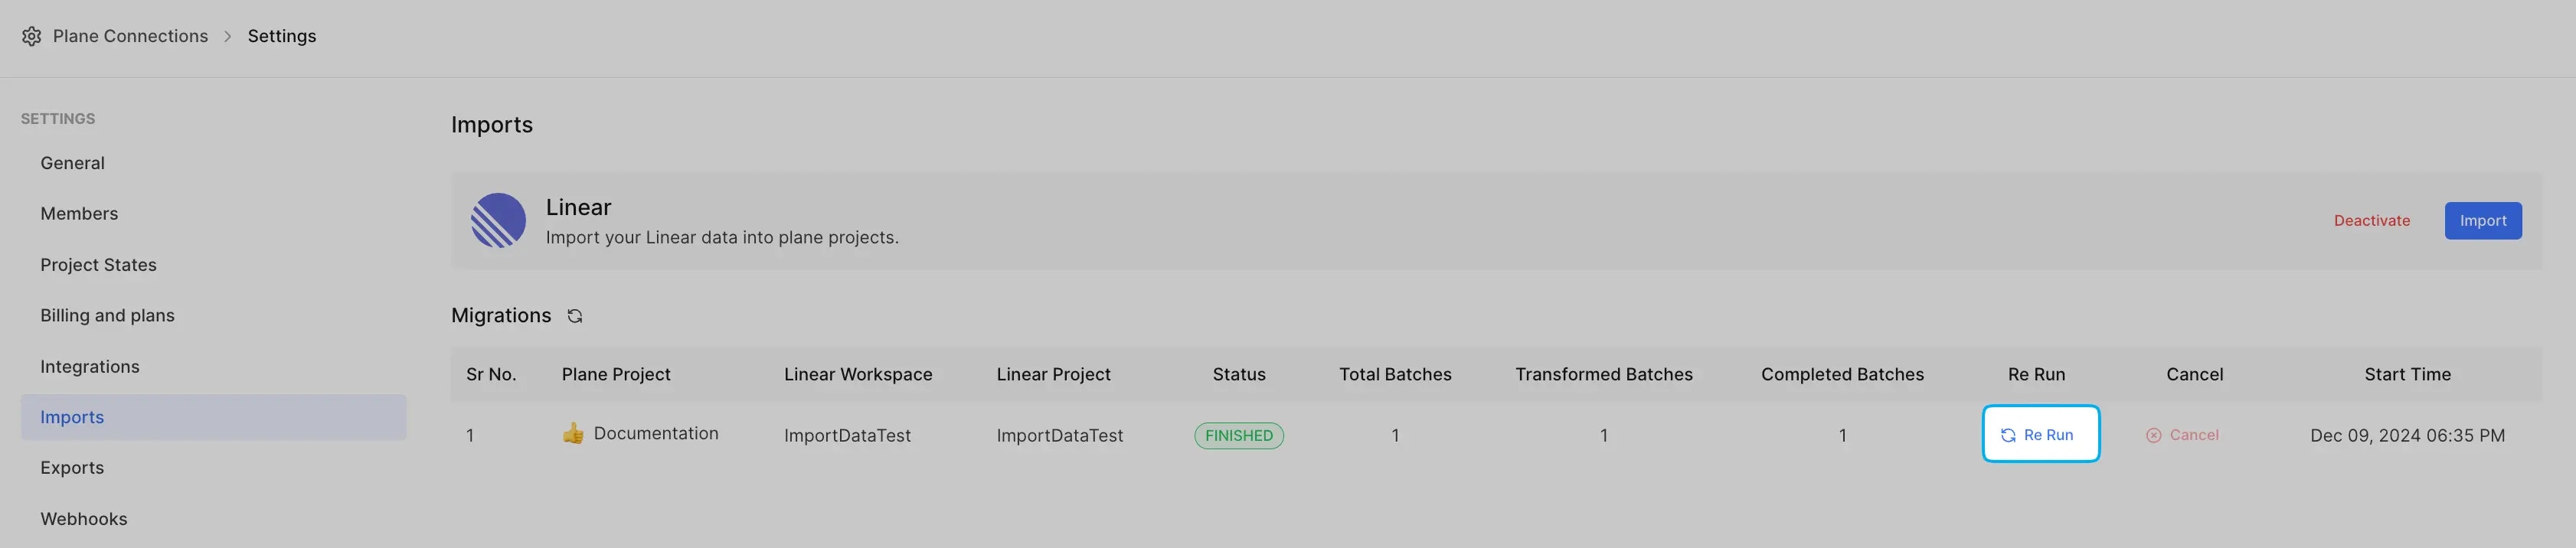2576x548 pixels.
Task: Open the General settings section
Action: click(x=72, y=163)
